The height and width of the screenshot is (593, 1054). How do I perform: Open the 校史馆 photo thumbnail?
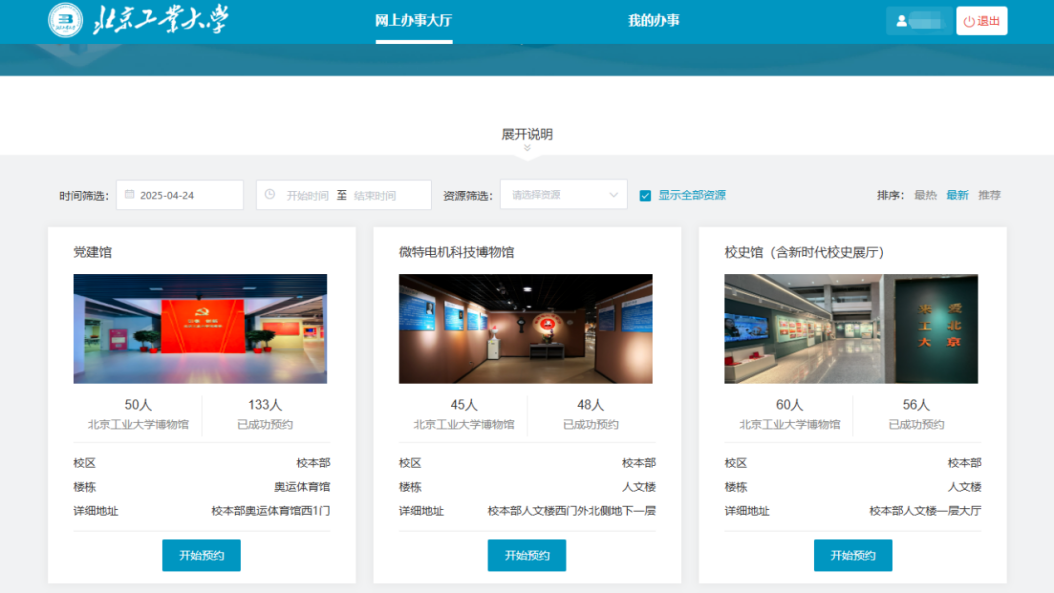[x=851, y=329]
